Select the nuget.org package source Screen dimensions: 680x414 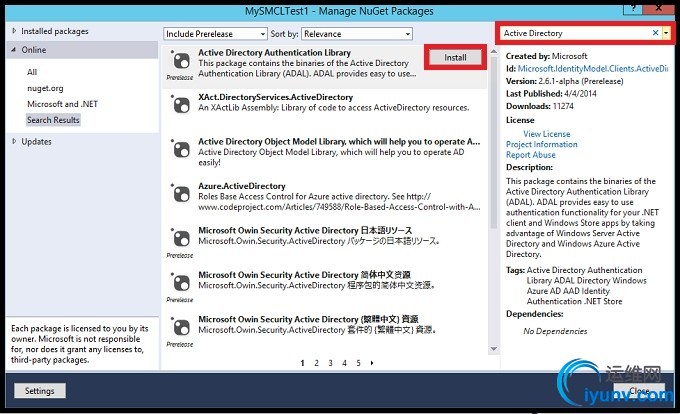pyautogui.click(x=45, y=88)
